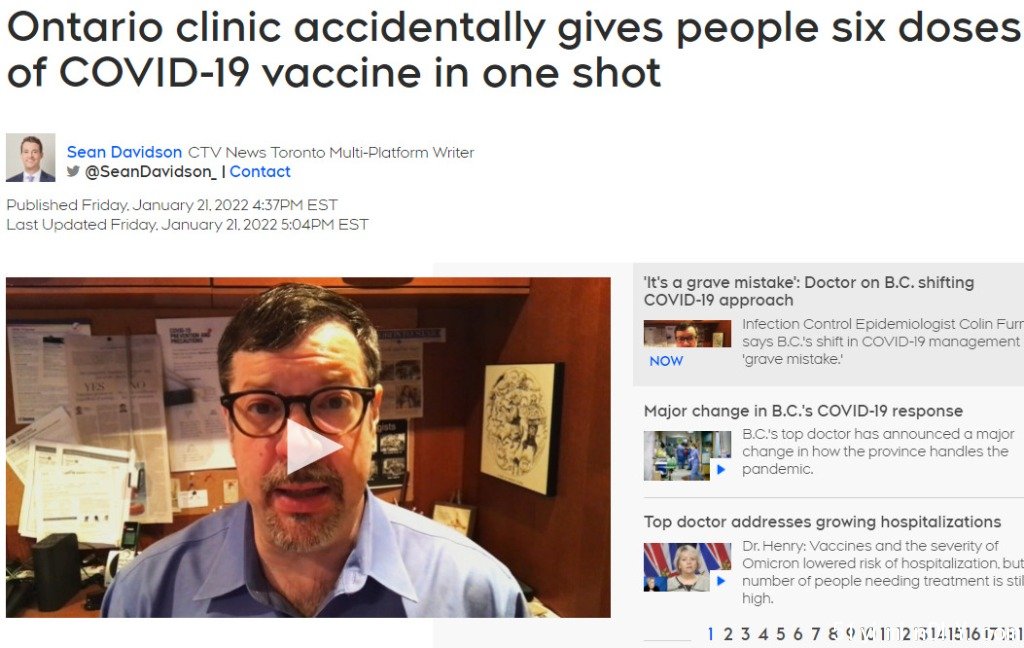
Task: Open hospital thumbnail for B.C. response
Action: point(687,455)
